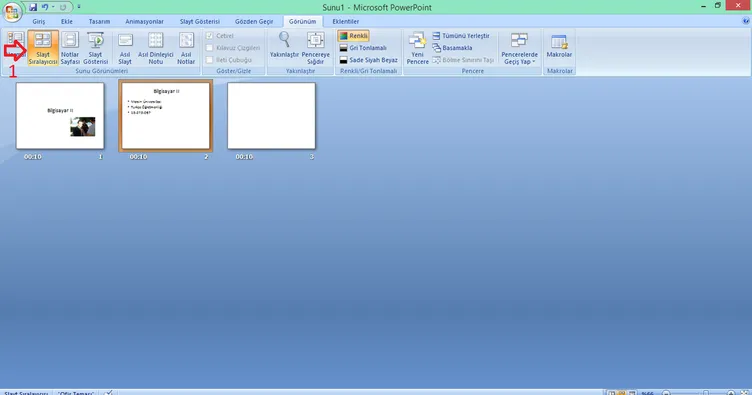This screenshot has width=752, height=395.
Task: Switch to Gözden Geçir tab
Action: 254,22
